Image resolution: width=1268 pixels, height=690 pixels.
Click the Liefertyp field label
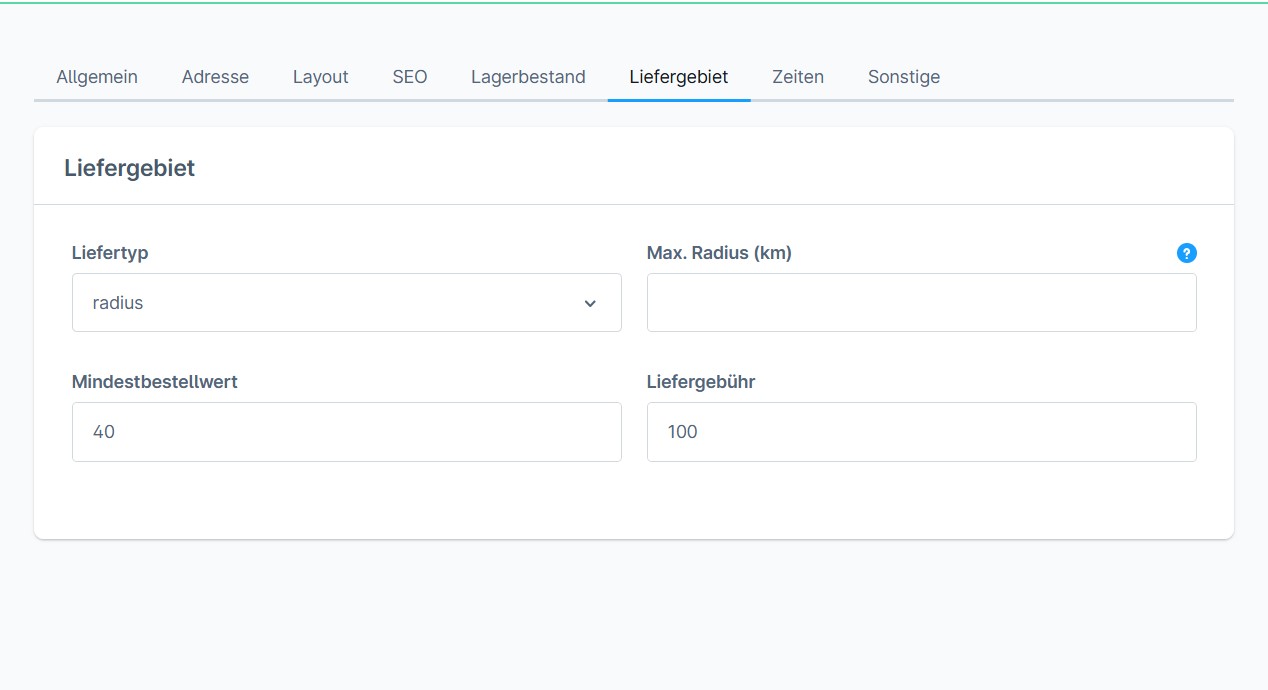pos(110,253)
